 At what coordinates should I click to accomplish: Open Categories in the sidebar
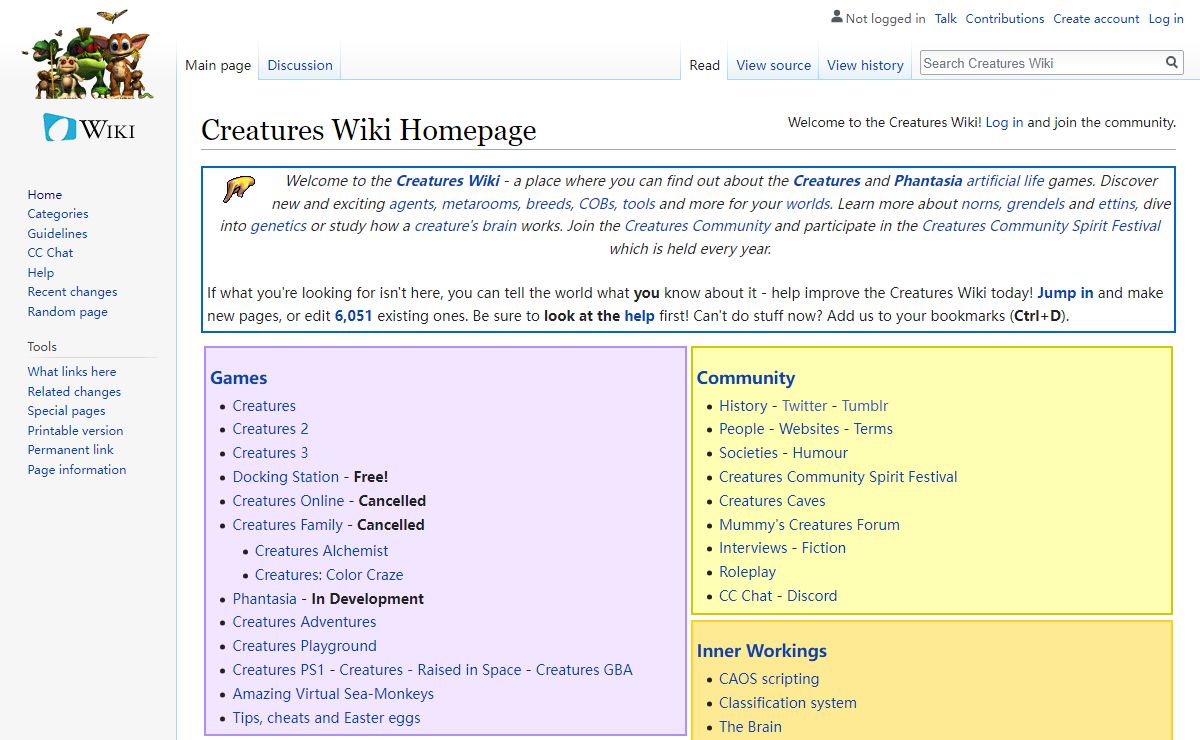tap(58, 213)
